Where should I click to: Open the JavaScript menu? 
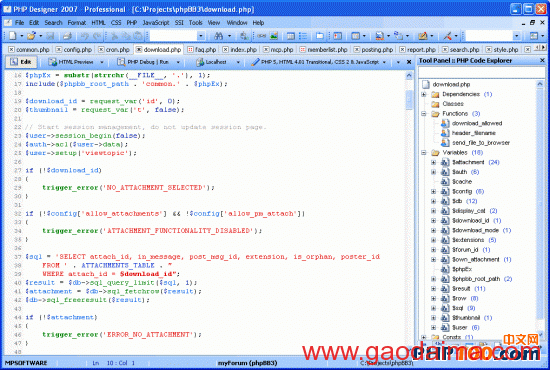coord(156,23)
